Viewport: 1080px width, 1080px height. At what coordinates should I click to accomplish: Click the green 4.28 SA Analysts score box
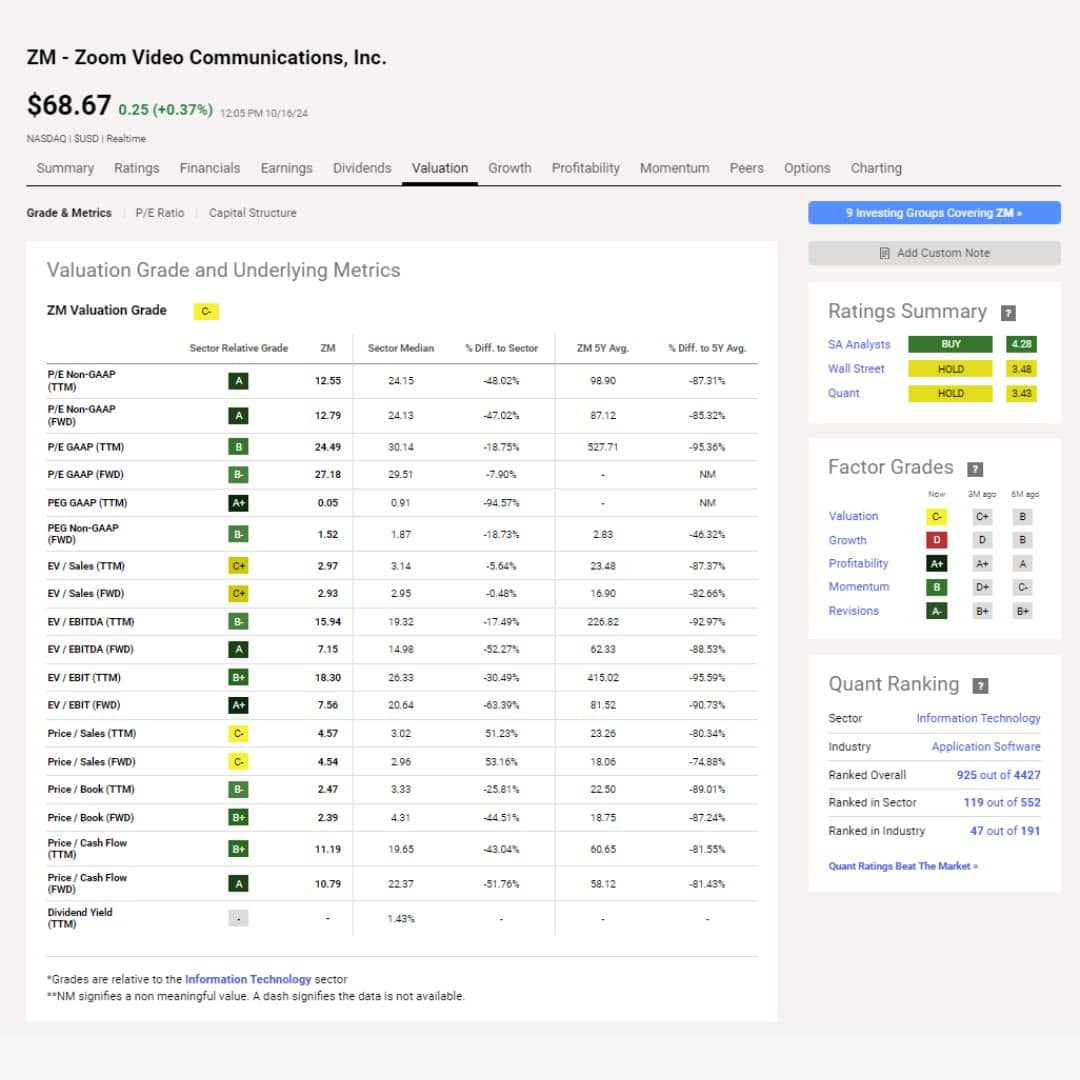pyautogui.click(x=1021, y=344)
